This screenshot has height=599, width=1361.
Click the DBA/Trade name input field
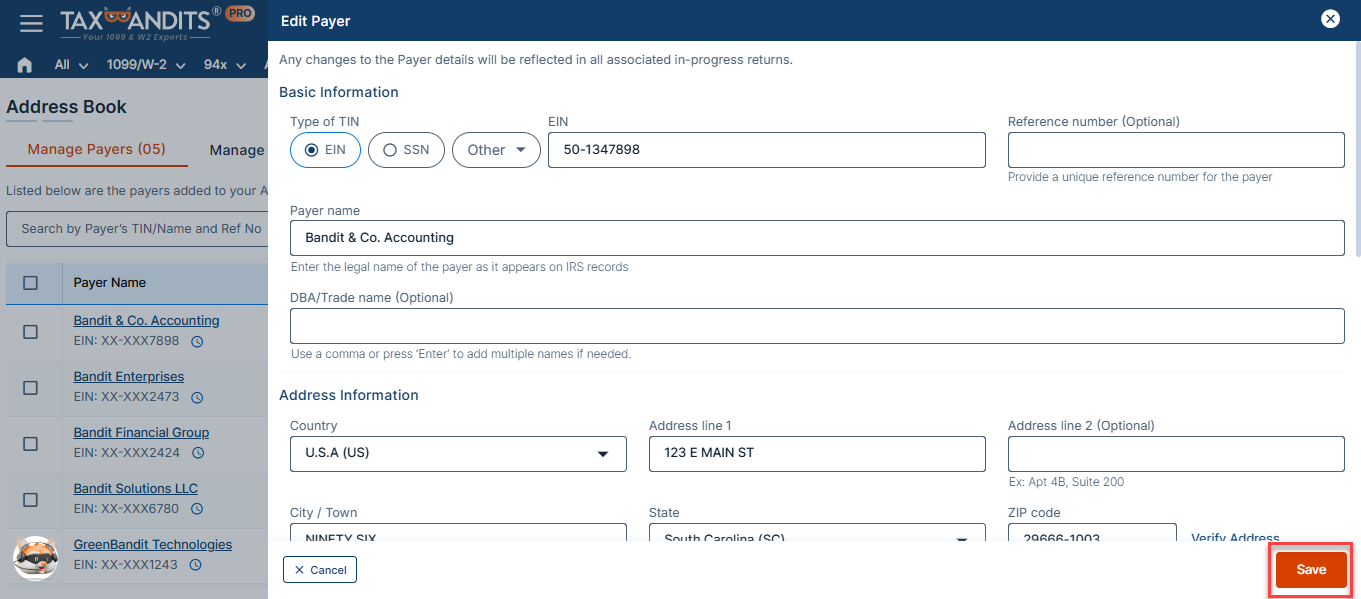pos(817,326)
